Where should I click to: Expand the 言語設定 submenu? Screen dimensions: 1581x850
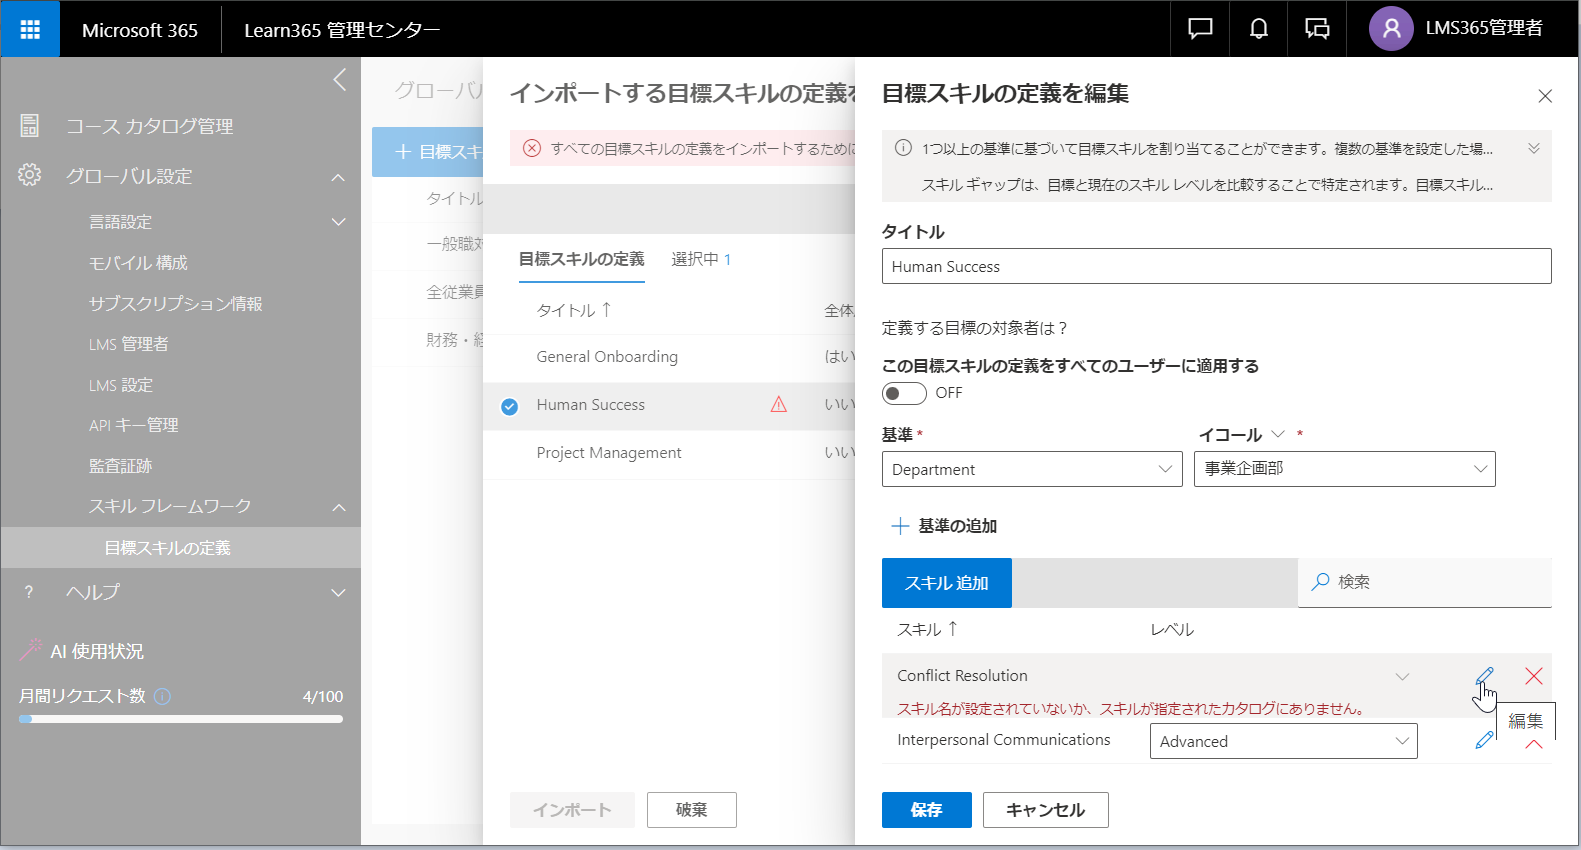[338, 222]
